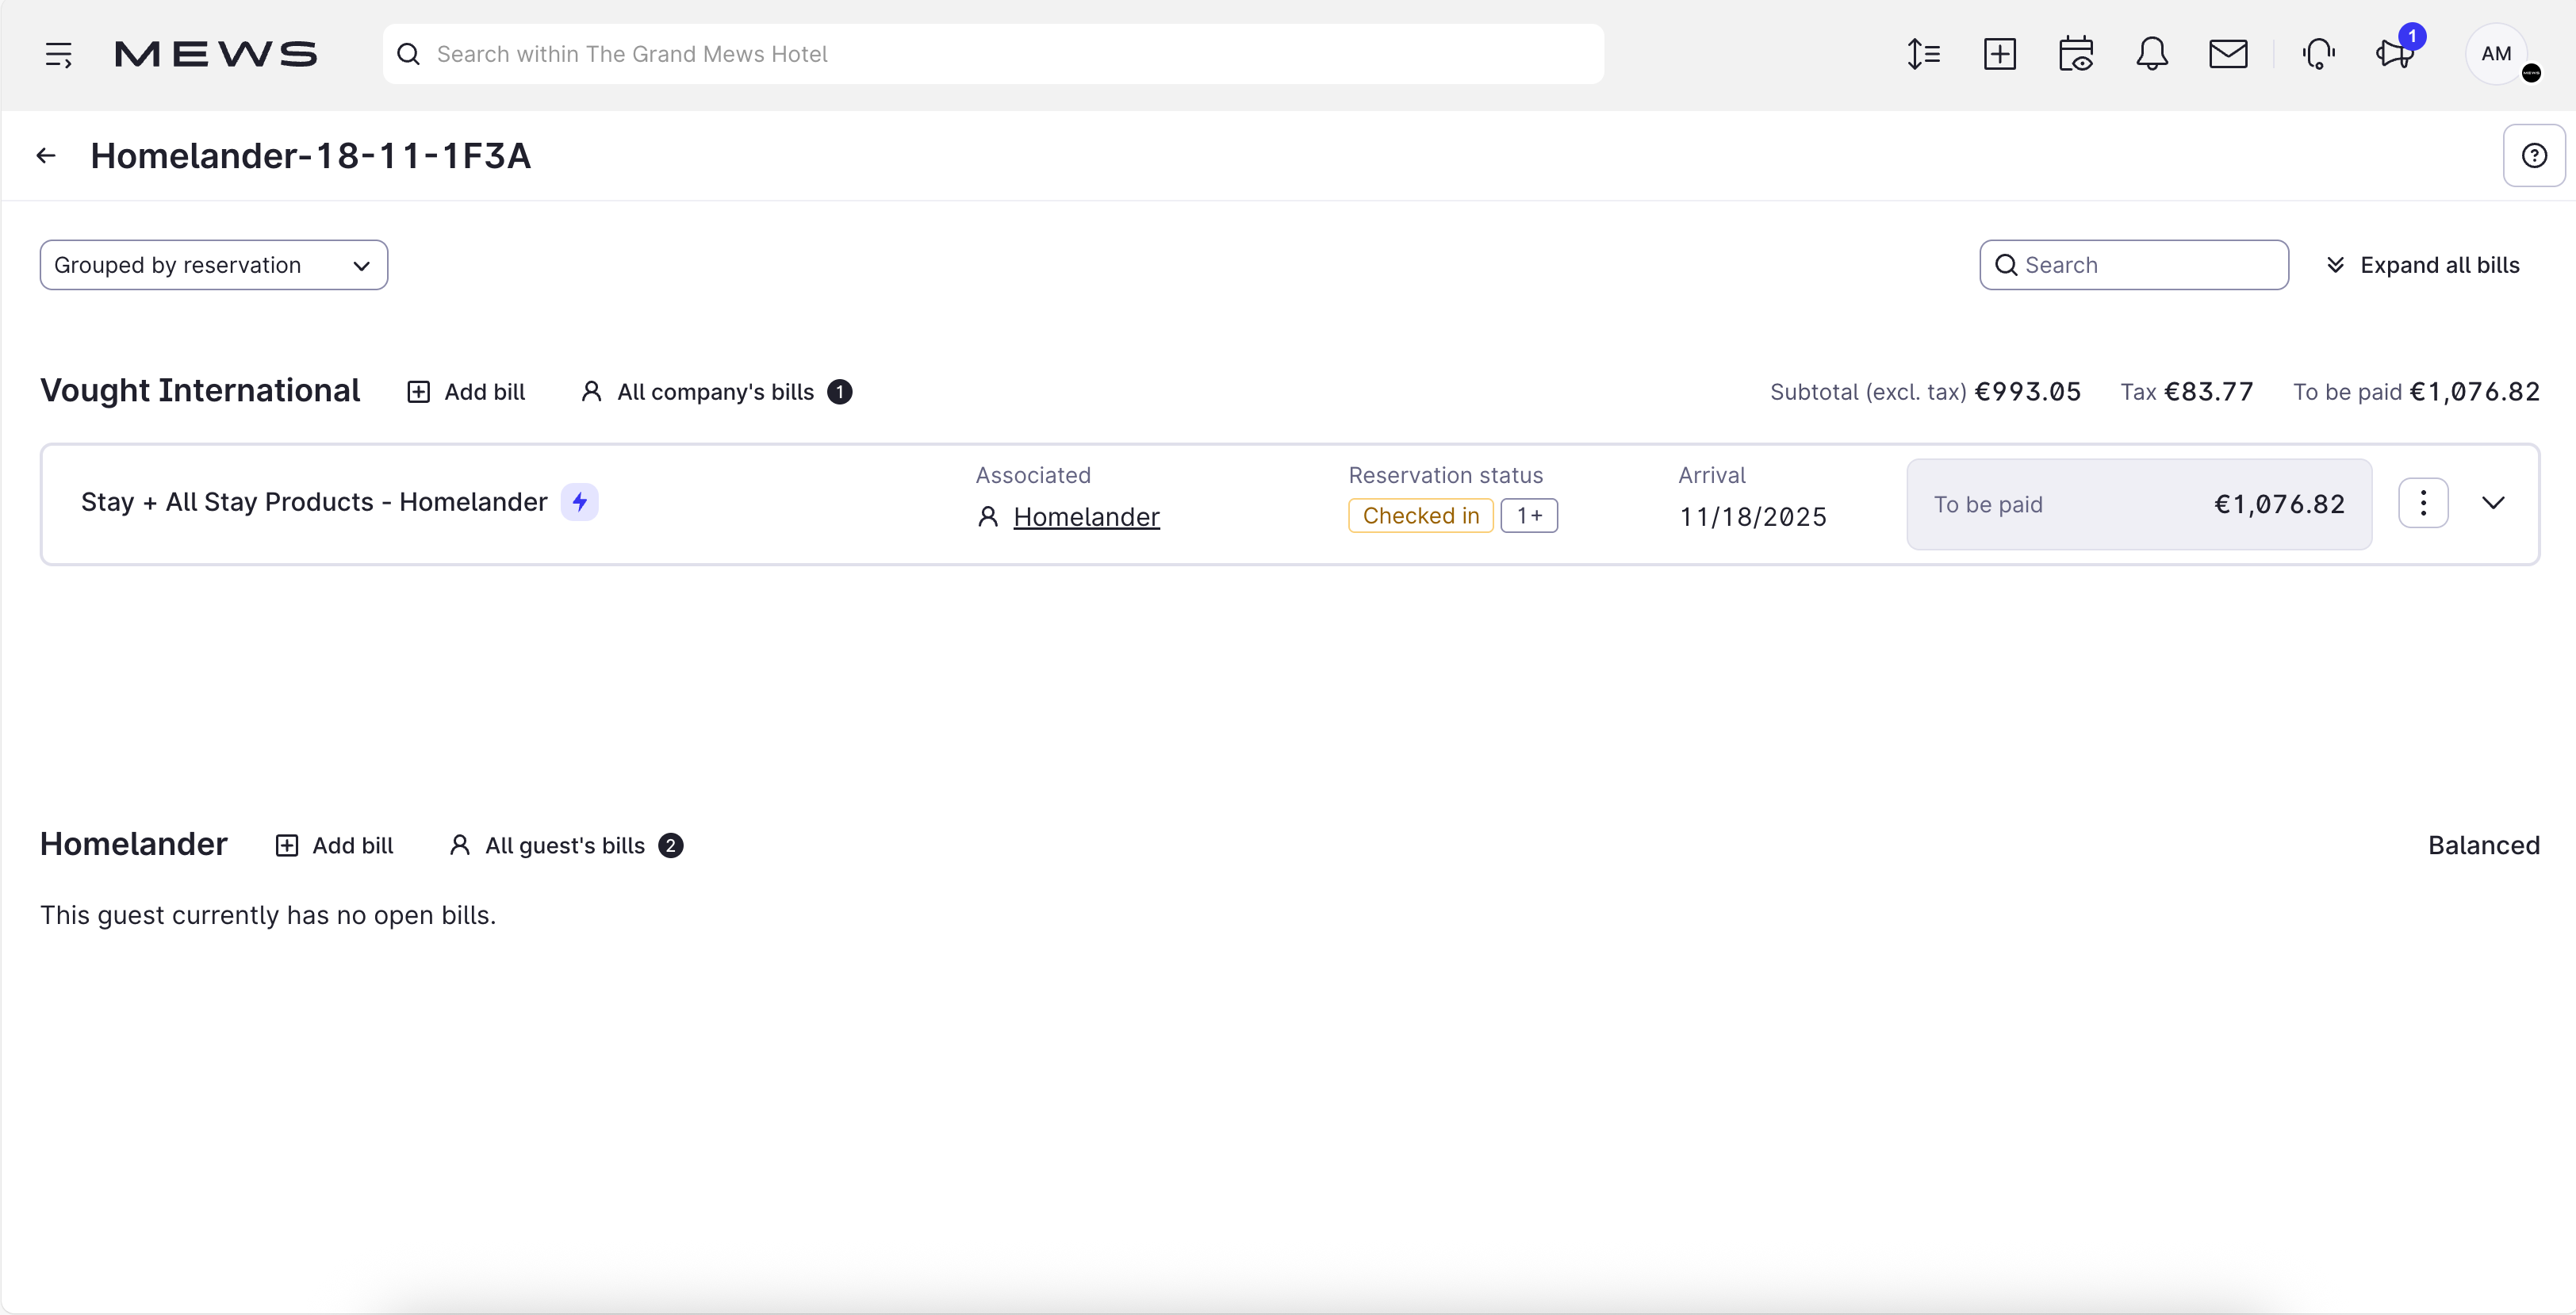The width and height of the screenshot is (2576, 1315).
Task: Open the Grouped by reservation dropdown
Action: [214, 265]
